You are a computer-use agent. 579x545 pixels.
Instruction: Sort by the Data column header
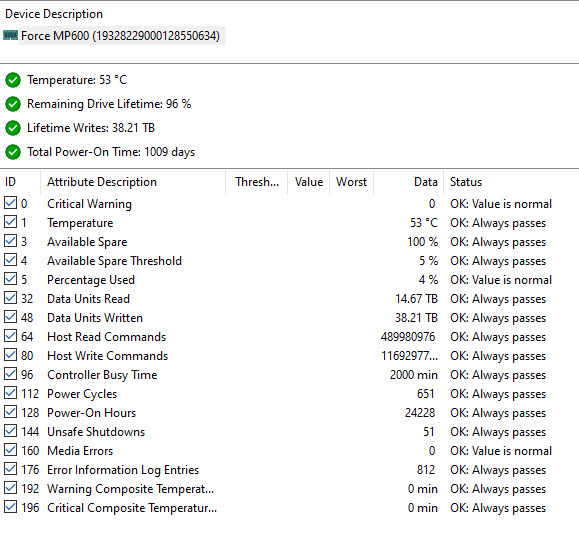tap(408, 182)
